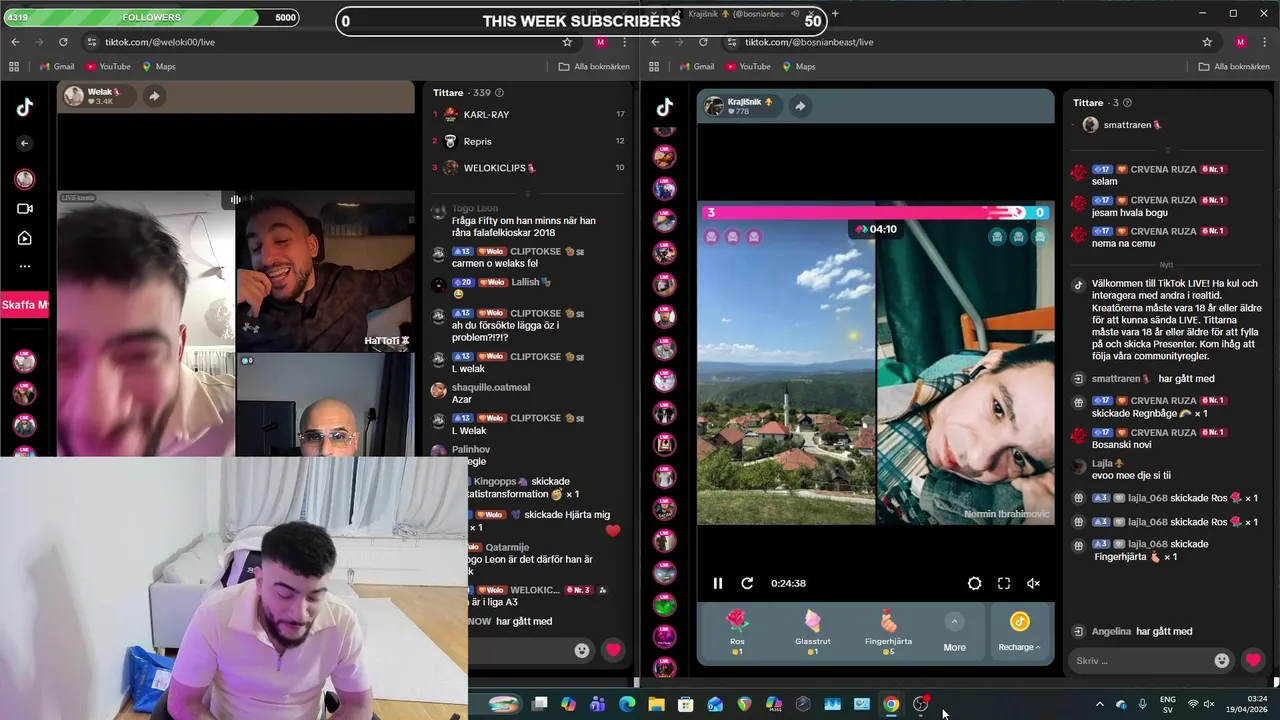Switch ENG SV input language in tray
Image resolution: width=1280 pixels, height=720 pixels.
pos(1167,704)
